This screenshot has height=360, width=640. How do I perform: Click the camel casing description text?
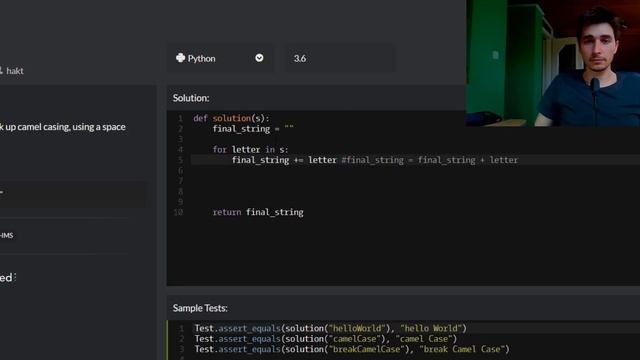(62, 127)
